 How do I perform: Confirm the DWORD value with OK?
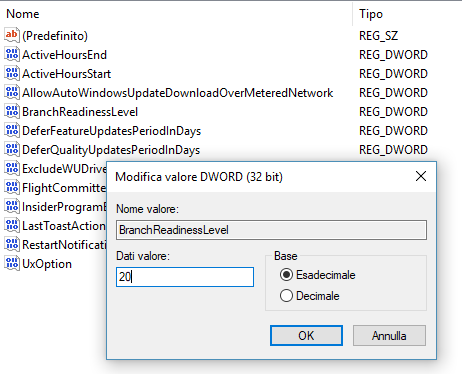(x=306, y=336)
